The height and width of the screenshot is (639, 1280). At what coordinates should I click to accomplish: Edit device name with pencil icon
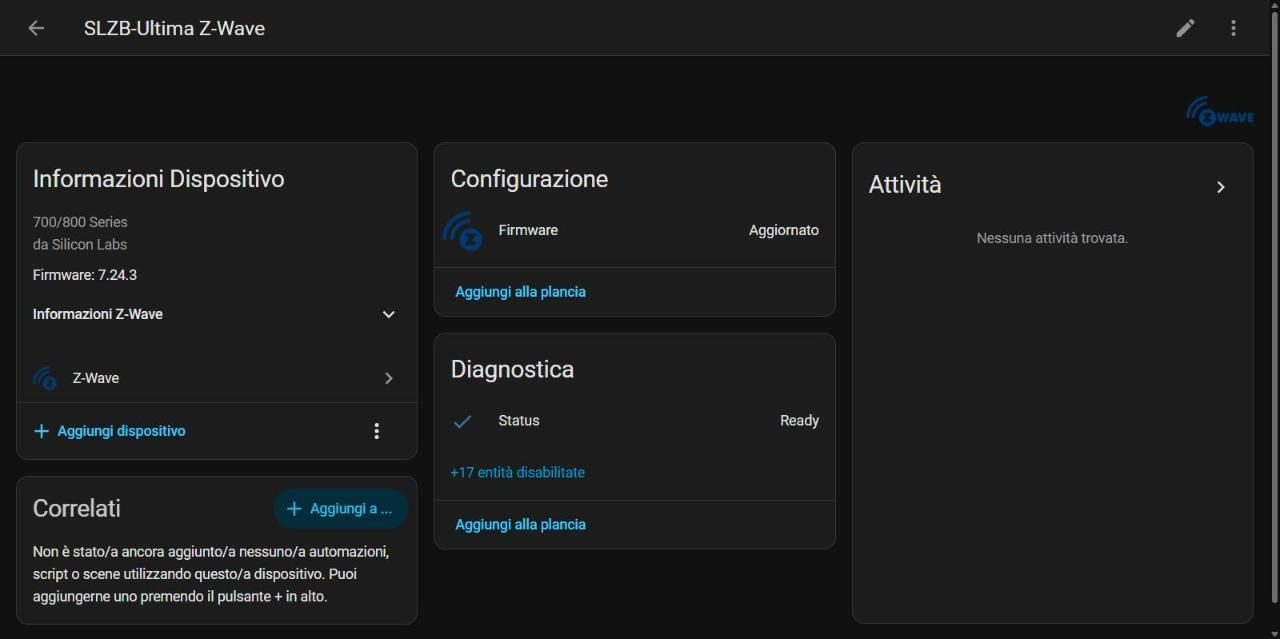[1185, 28]
